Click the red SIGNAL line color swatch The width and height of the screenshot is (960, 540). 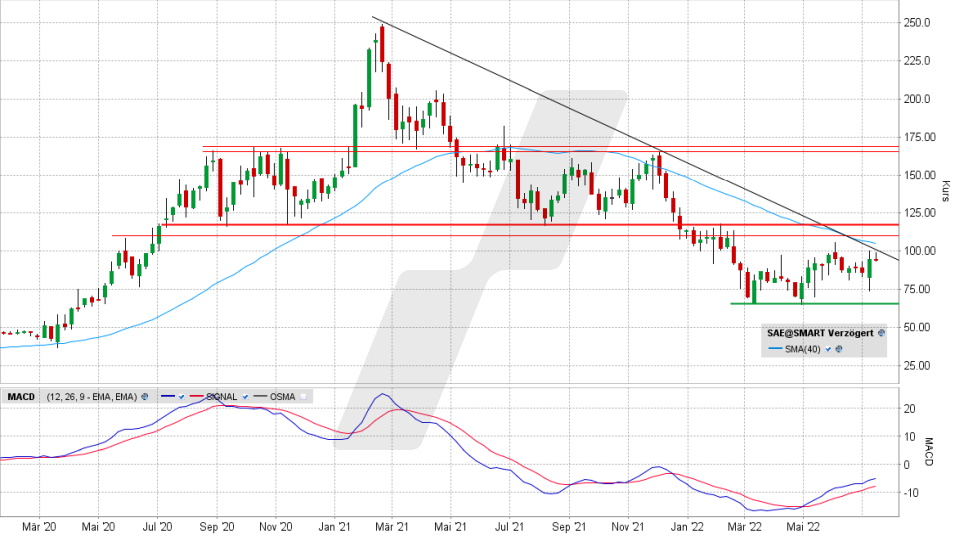point(197,396)
